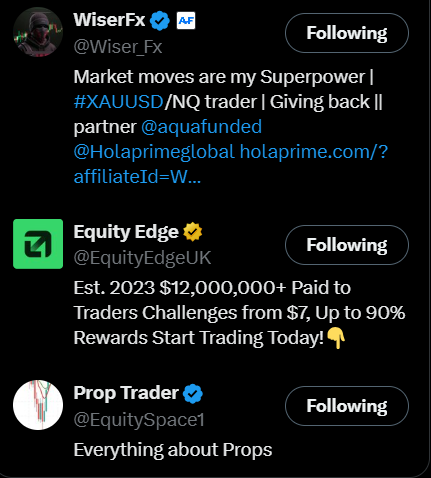Unfollow WiserFx via Following button
Image resolution: width=431 pixels, height=478 pixels.
tap(347, 33)
